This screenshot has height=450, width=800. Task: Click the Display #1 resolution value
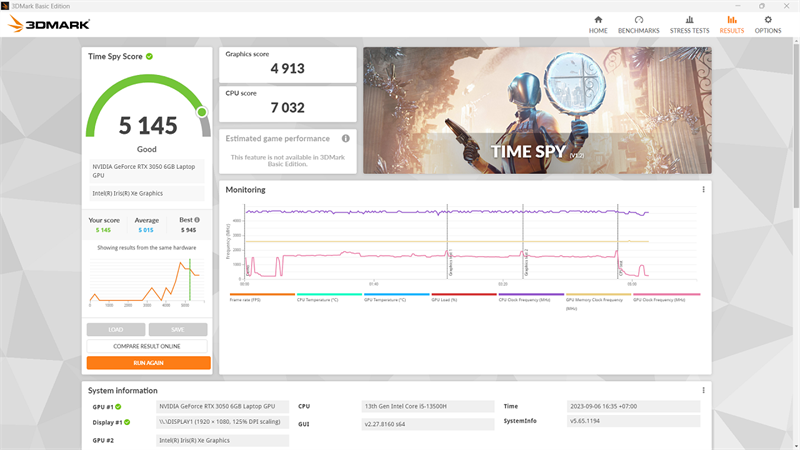(x=222, y=422)
